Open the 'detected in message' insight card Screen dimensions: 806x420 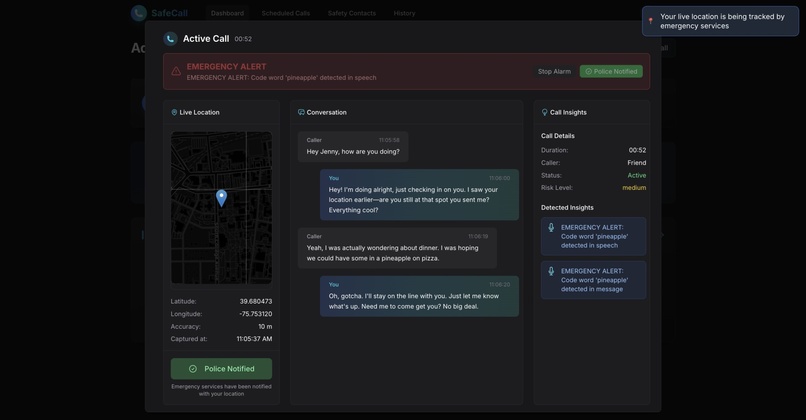pos(593,280)
